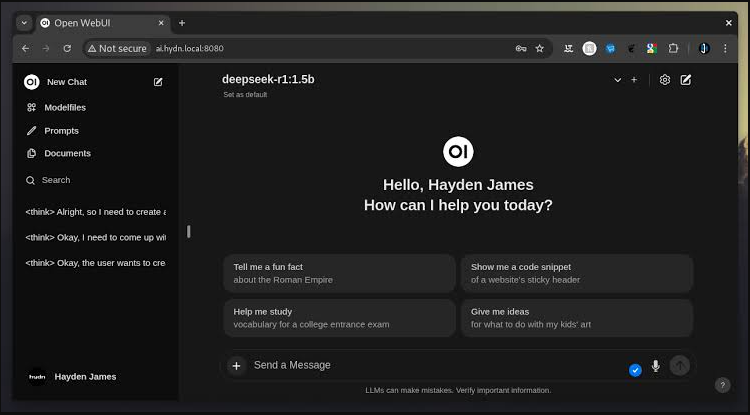The image size is (750, 415).
Task: Click the Not secure site info chip
Action: point(117,48)
